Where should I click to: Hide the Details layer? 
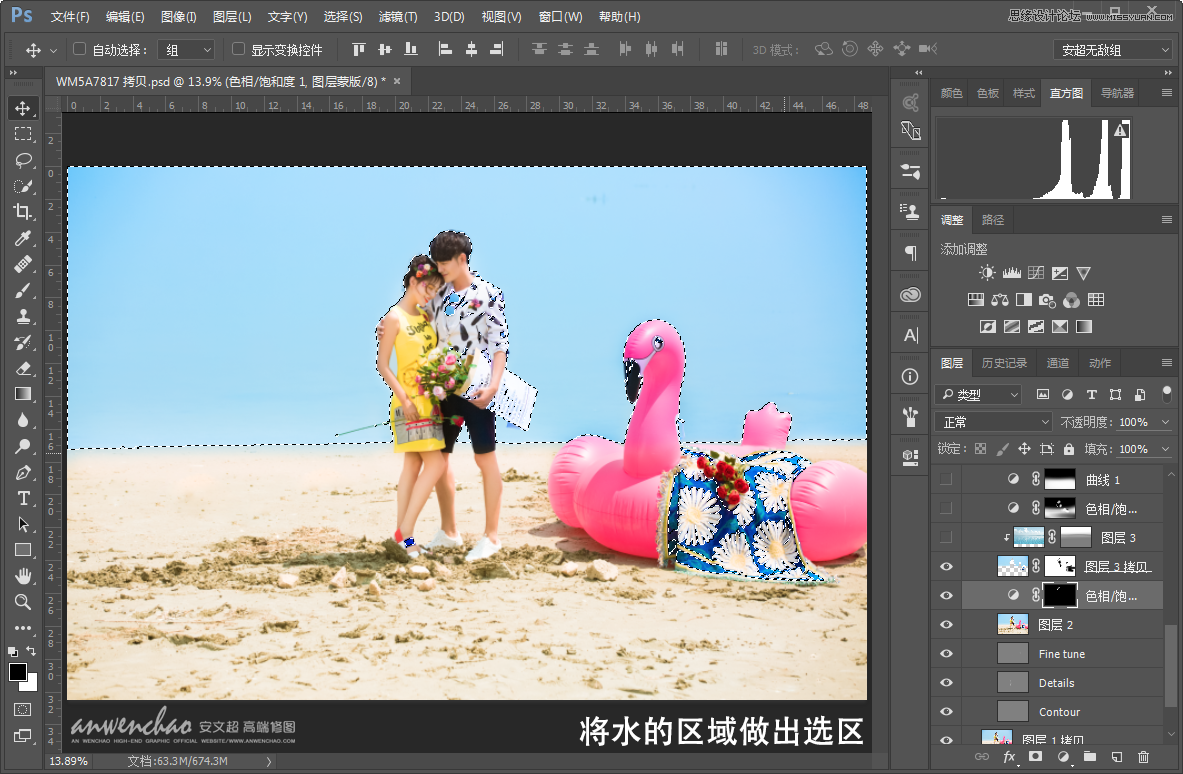946,683
